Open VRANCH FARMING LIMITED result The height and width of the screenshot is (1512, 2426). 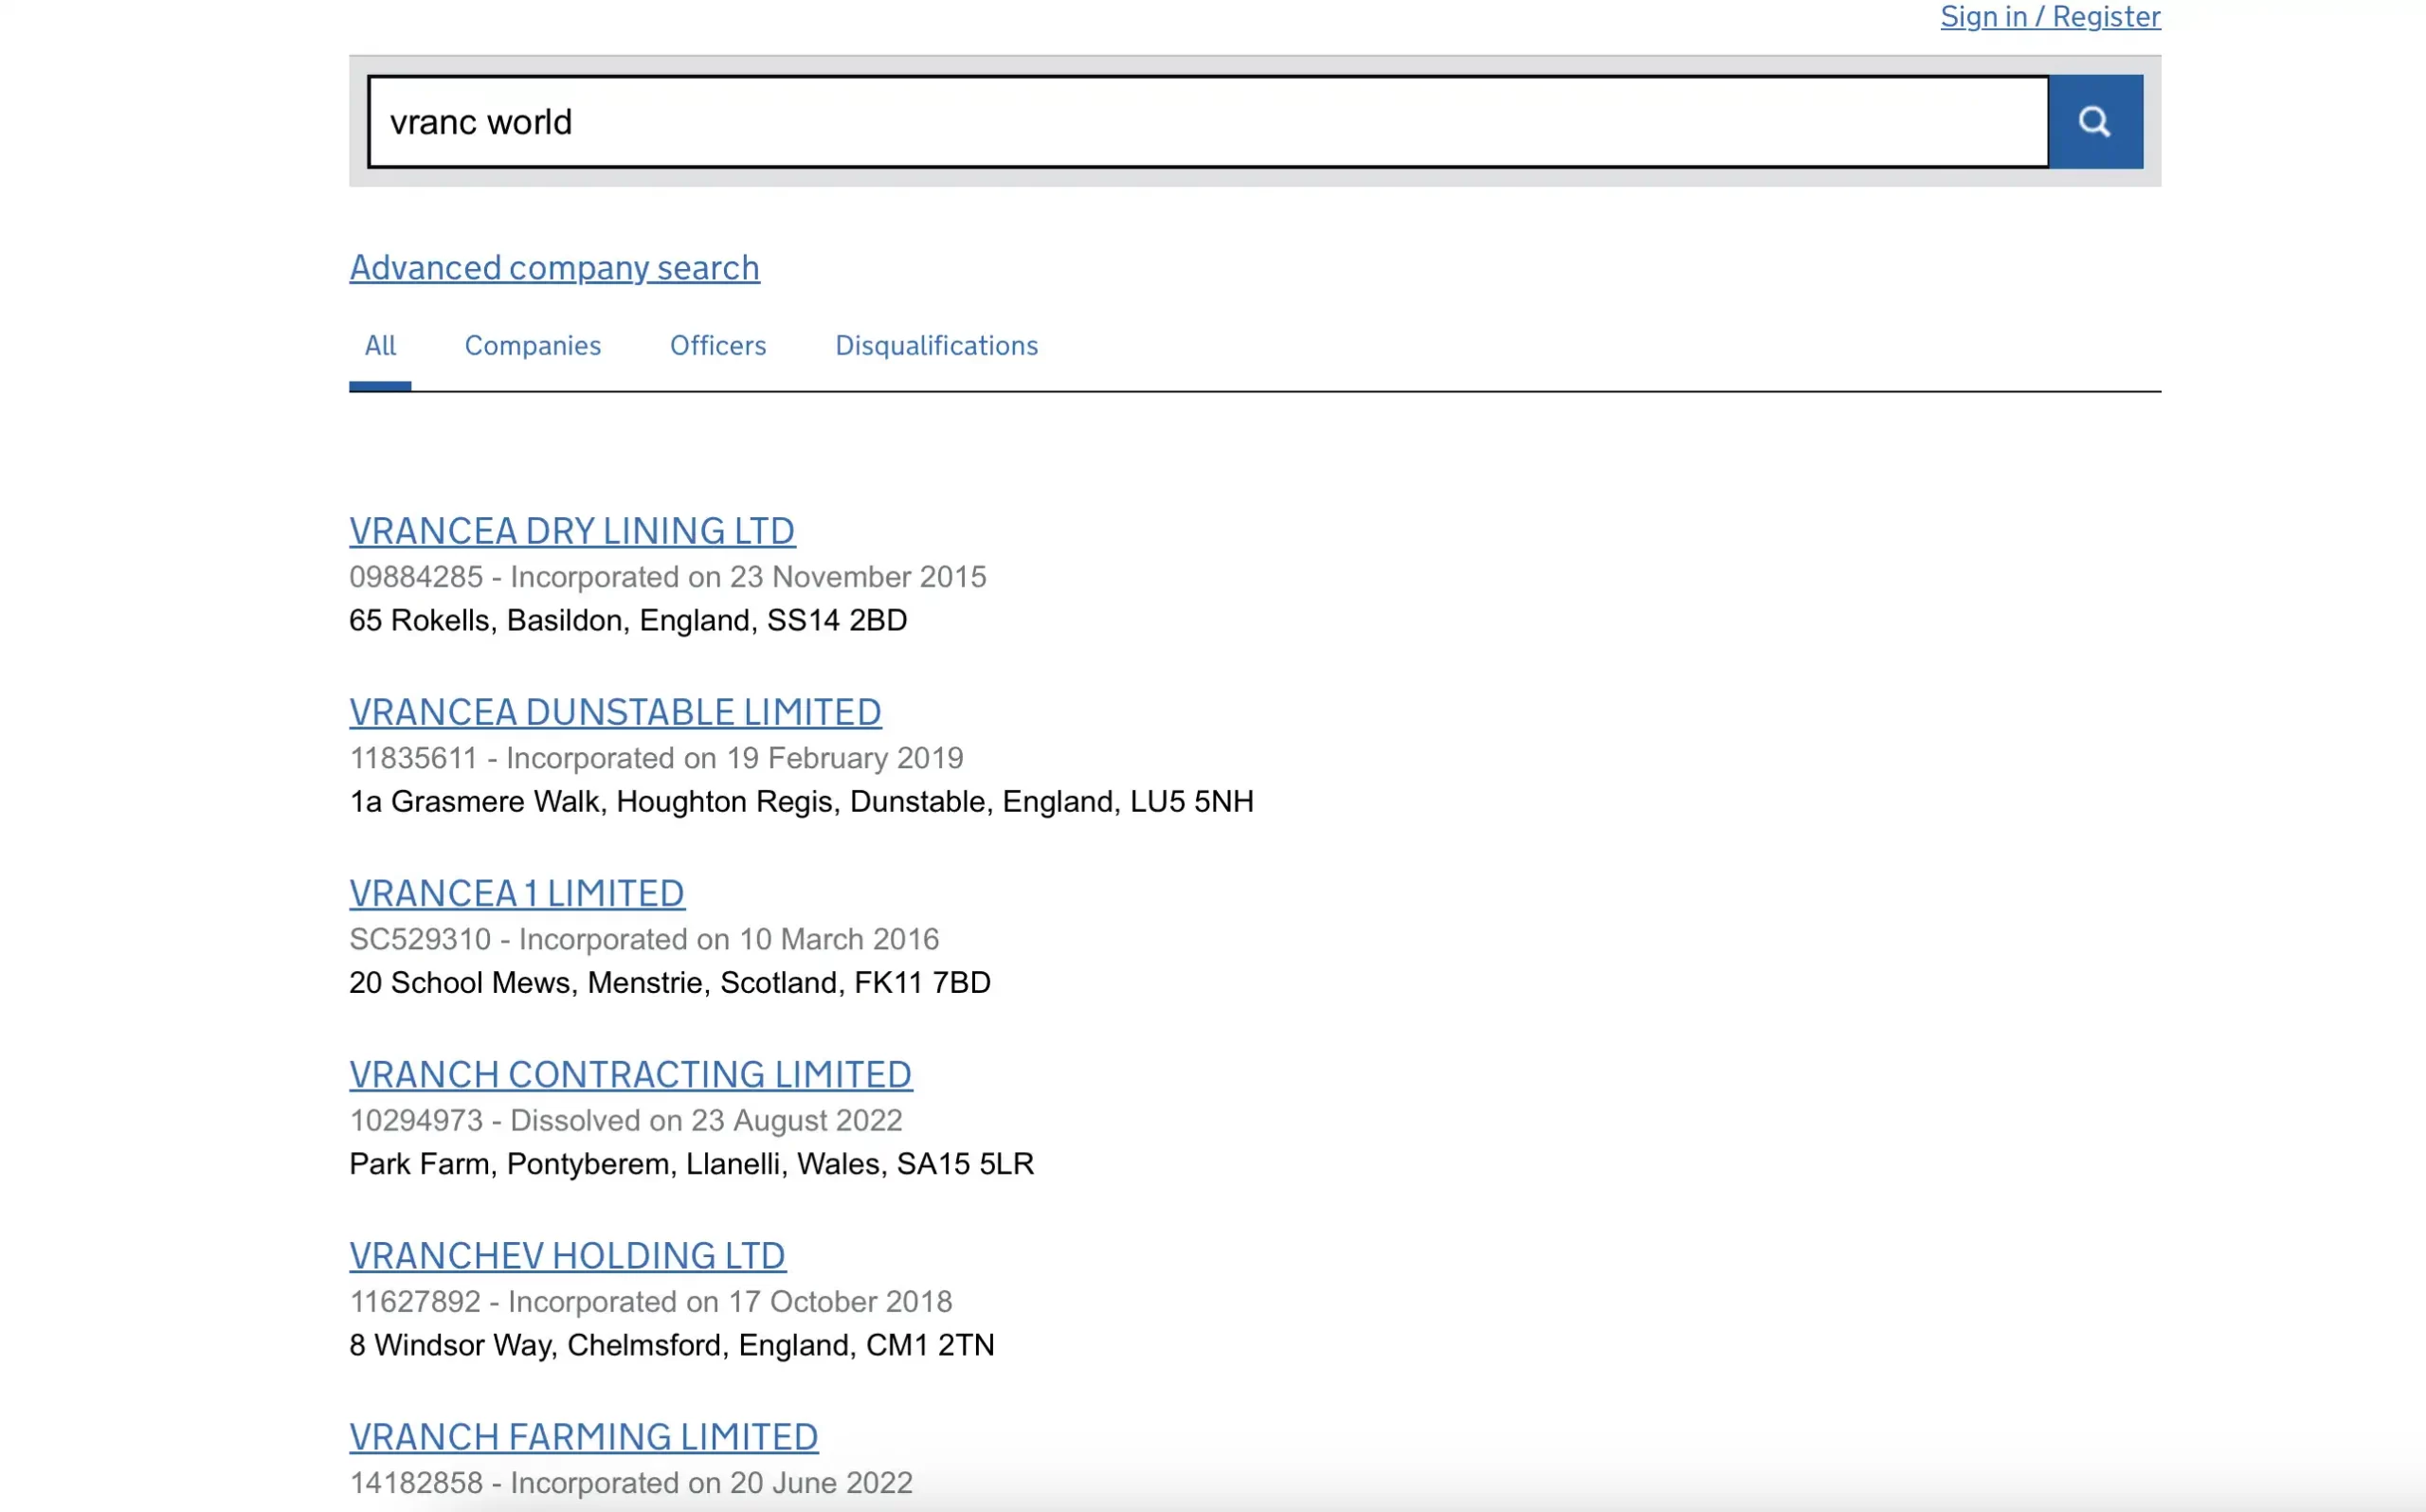(x=584, y=1436)
